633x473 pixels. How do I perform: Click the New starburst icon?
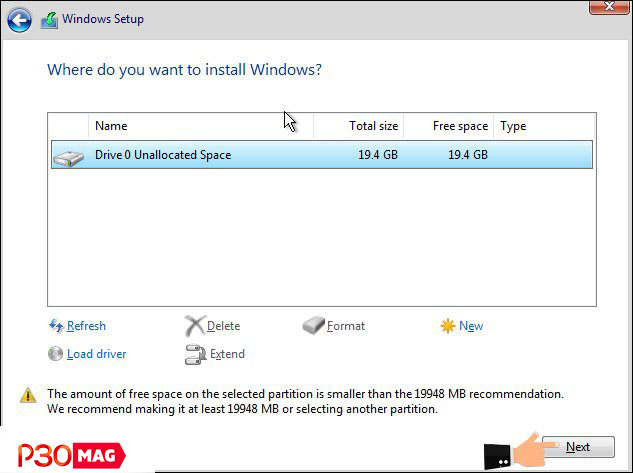(448, 326)
